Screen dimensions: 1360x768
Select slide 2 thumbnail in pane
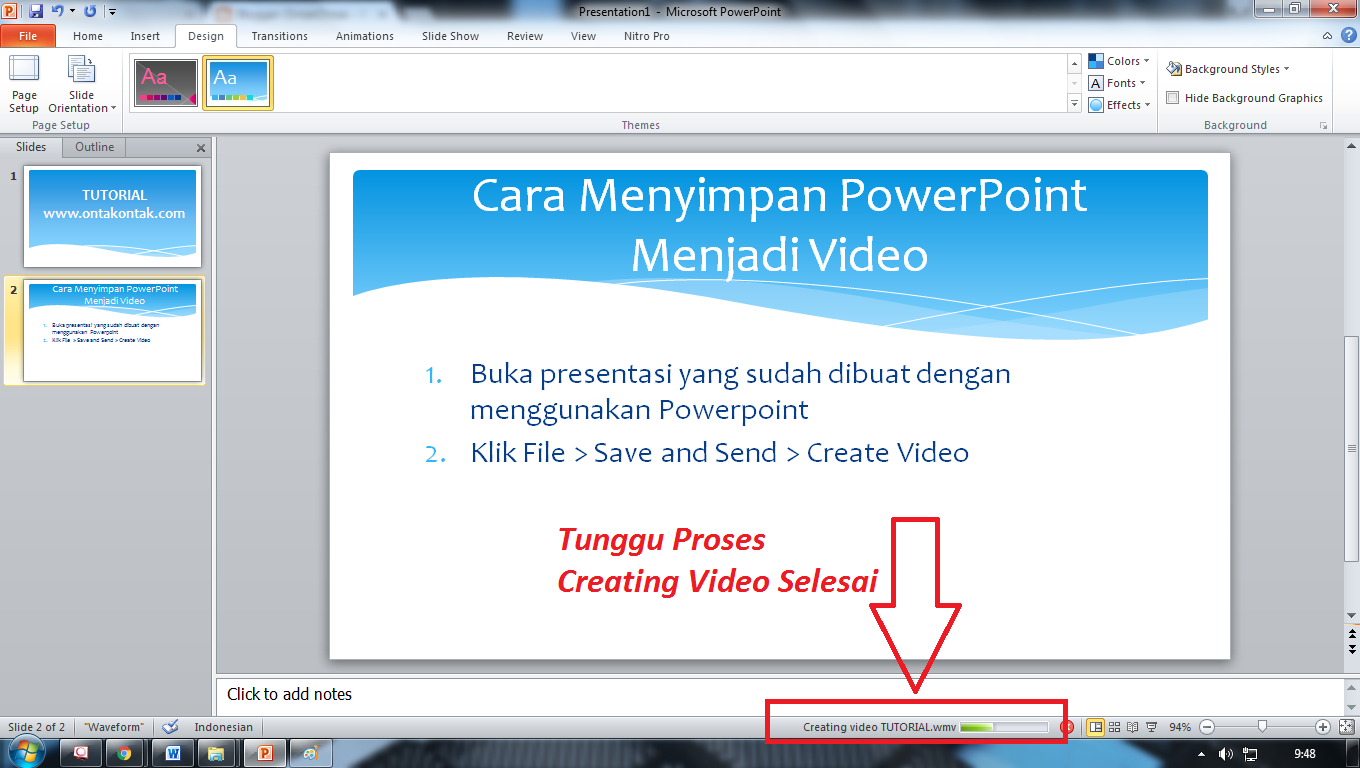point(113,331)
